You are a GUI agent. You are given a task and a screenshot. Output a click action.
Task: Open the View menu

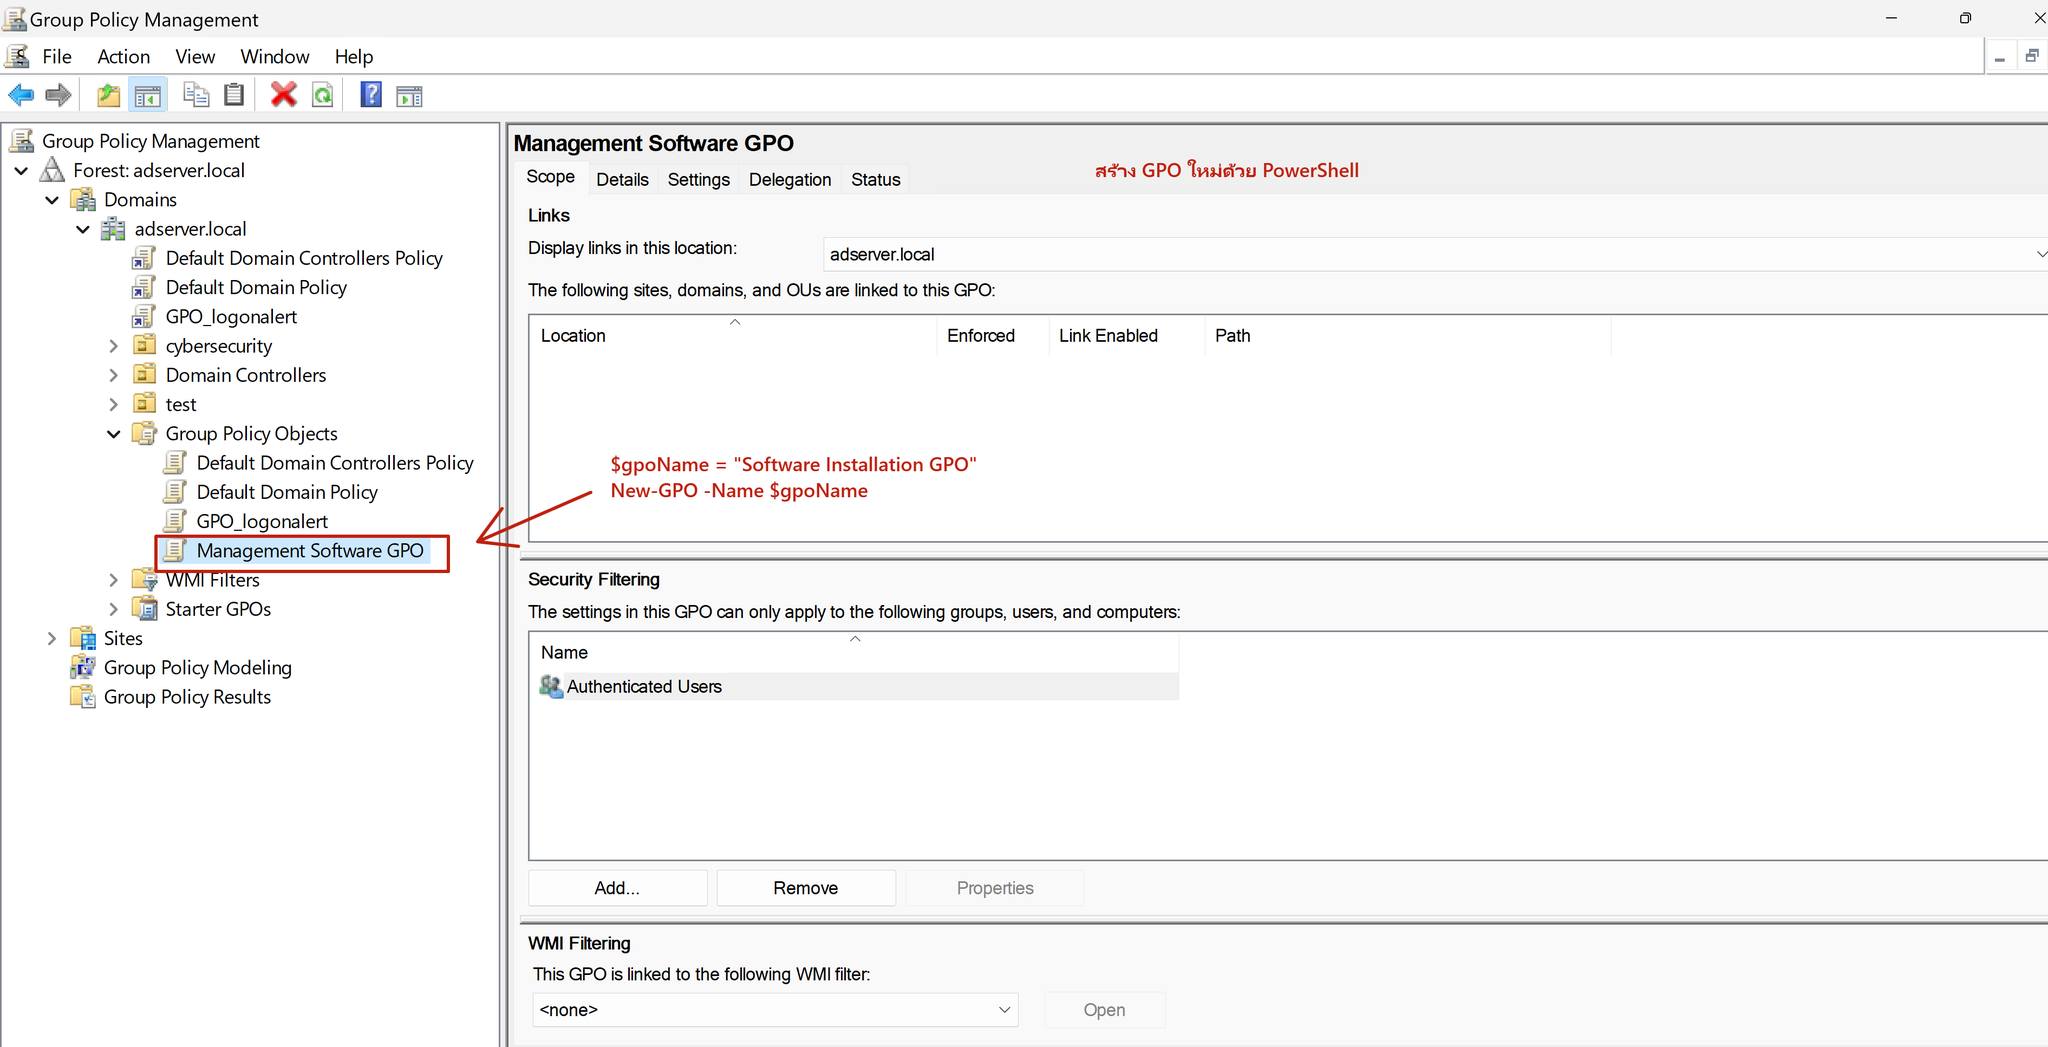(195, 57)
